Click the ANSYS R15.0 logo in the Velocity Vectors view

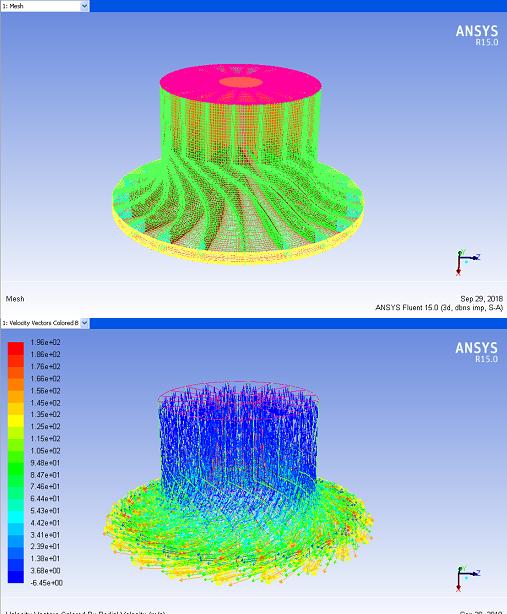pos(477,352)
